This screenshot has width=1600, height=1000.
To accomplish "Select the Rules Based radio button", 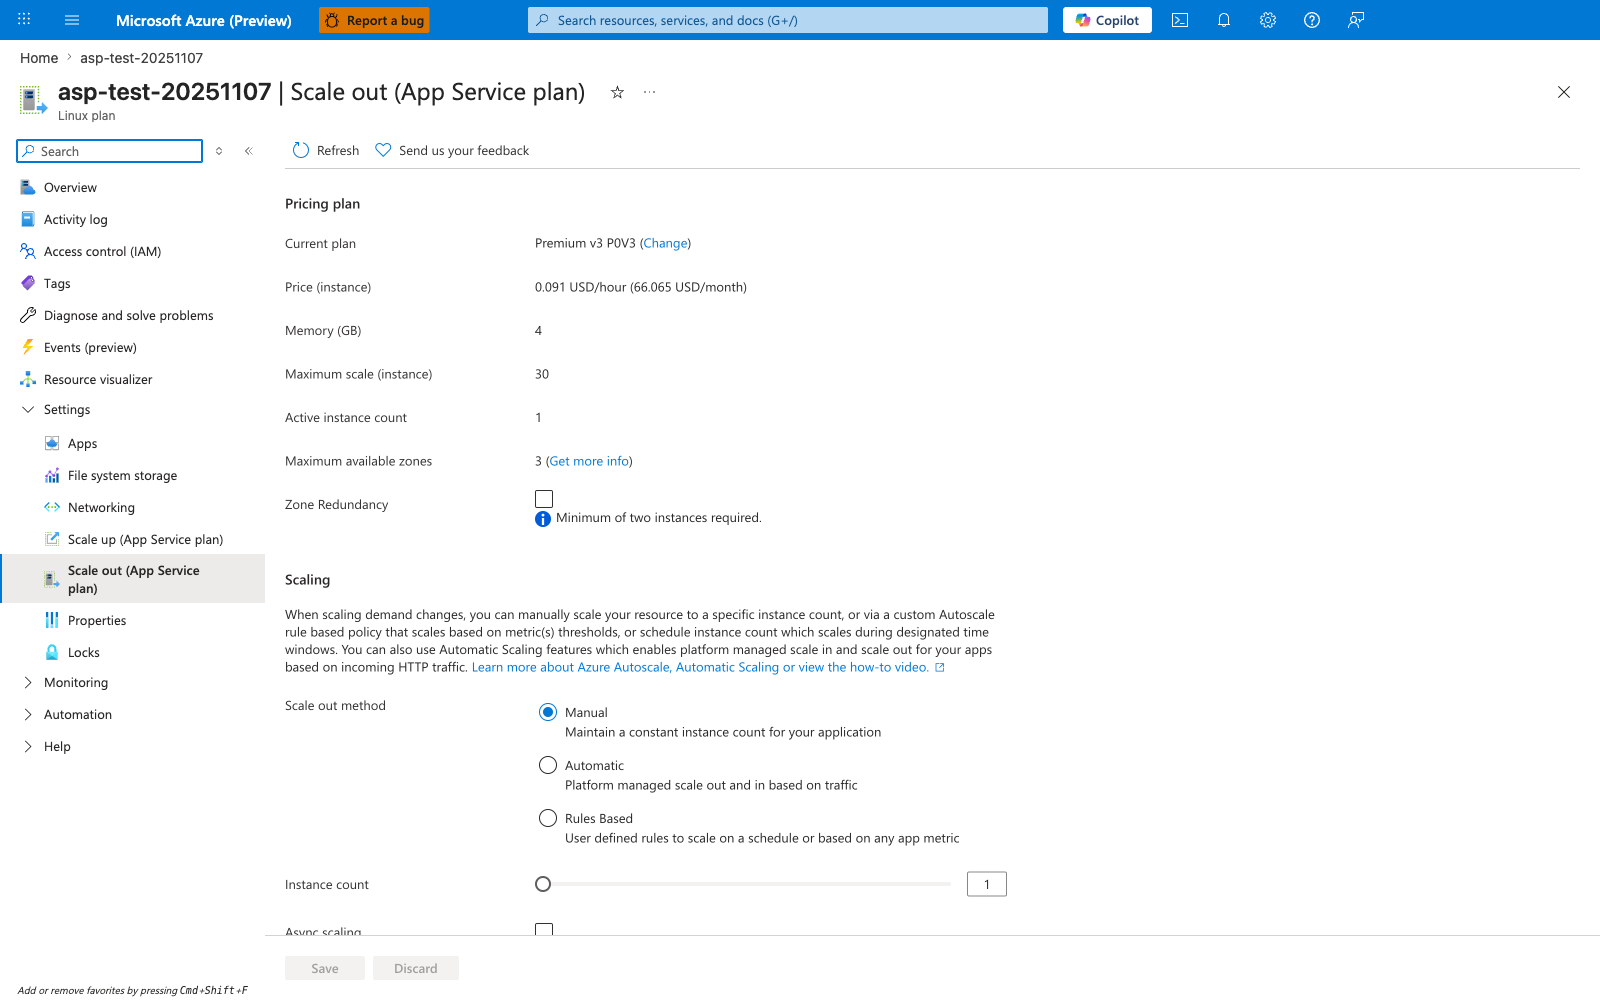I will click(x=548, y=818).
